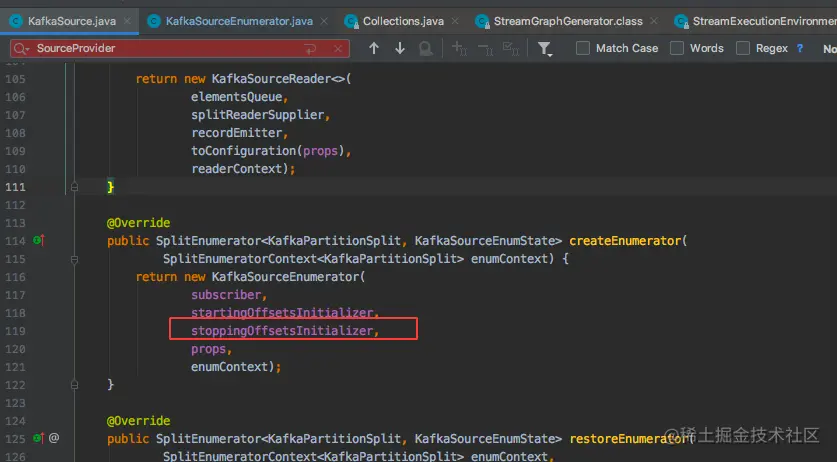This screenshot has width=837, height=462.
Task: Click subscriber on line 117
Action: 226,295
